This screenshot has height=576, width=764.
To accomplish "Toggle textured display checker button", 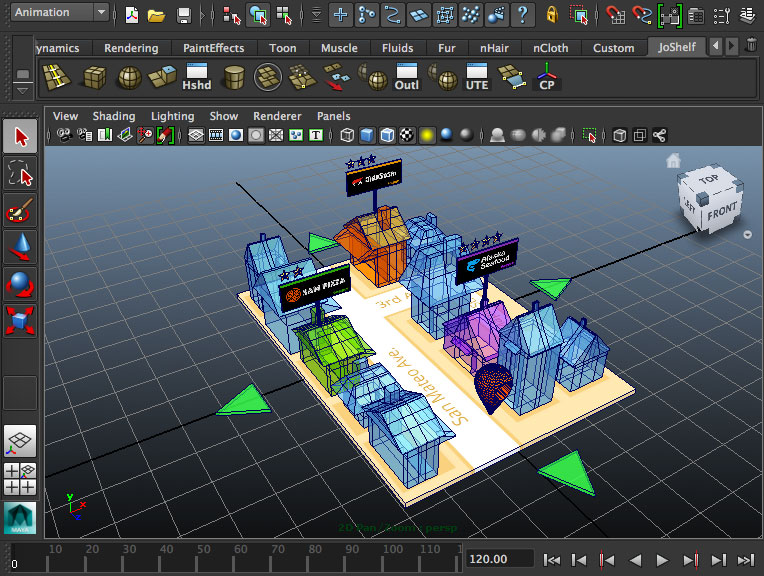I will pyautogui.click(x=406, y=135).
